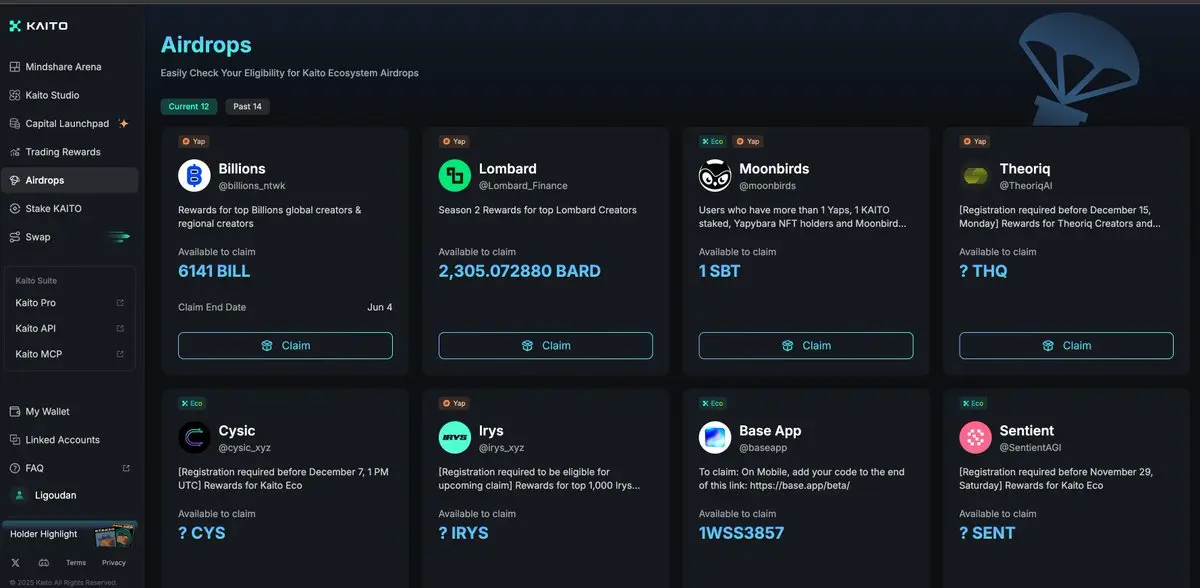Claim the Moonbirds SBT airdrop
Viewport: 1200px width, 588px height.
pos(806,345)
